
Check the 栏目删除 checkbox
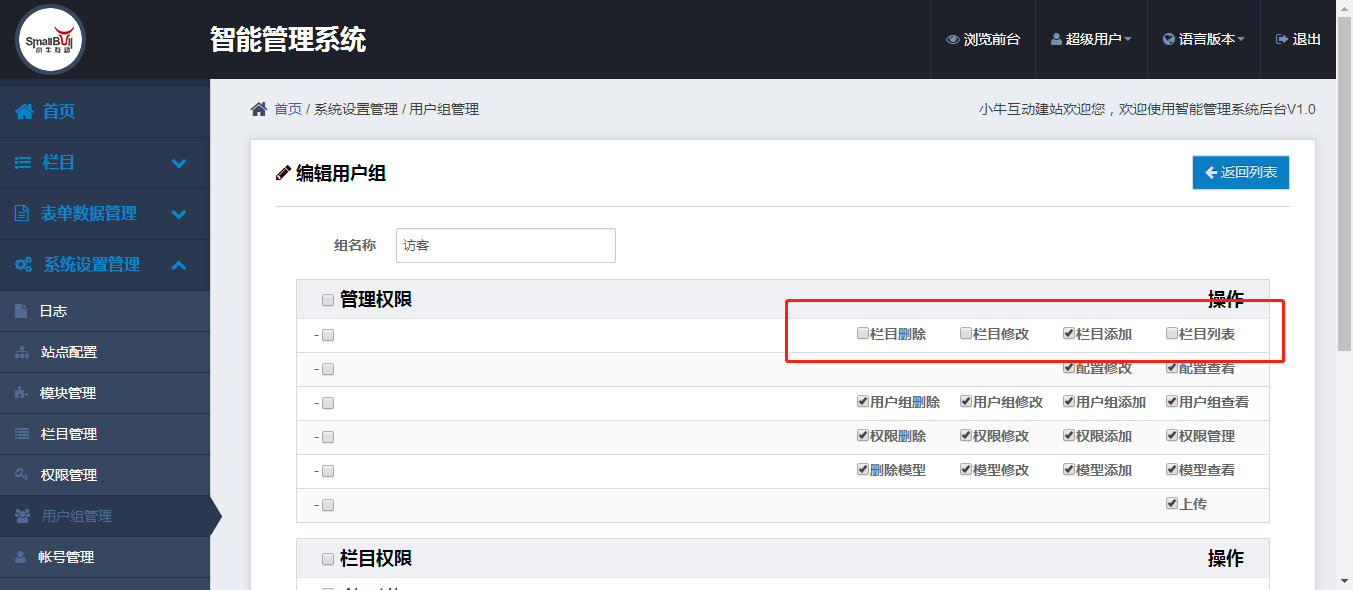(863, 333)
